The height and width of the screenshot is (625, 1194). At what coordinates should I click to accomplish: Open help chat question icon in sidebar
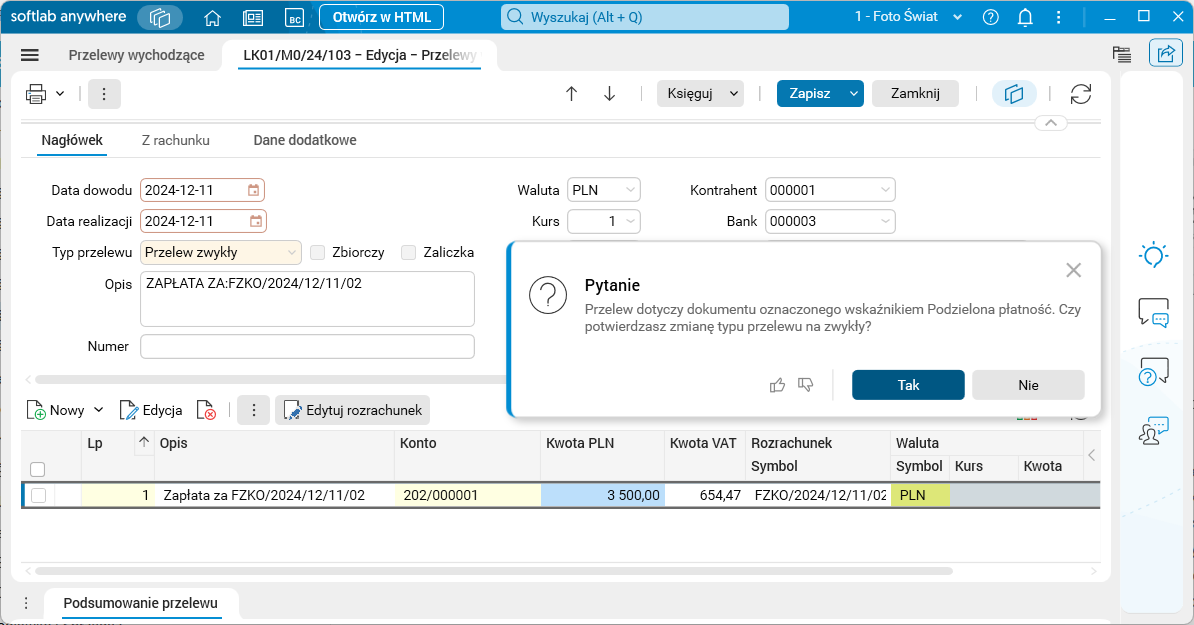(x=1153, y=371)
